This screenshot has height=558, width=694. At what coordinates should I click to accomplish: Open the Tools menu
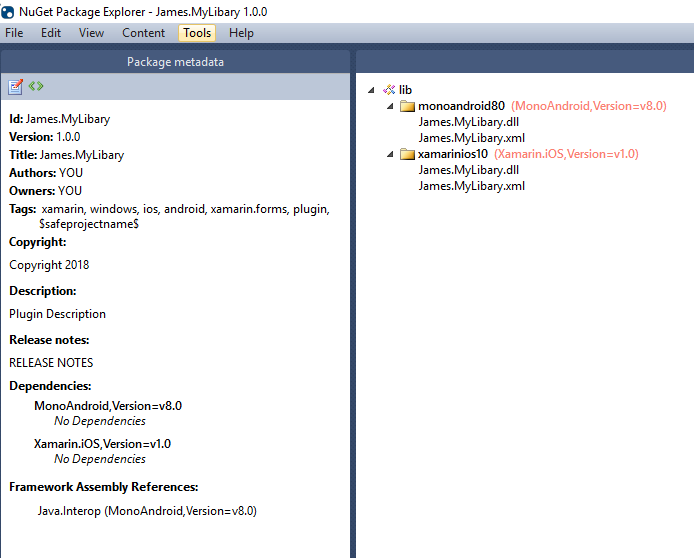(197, 33)
